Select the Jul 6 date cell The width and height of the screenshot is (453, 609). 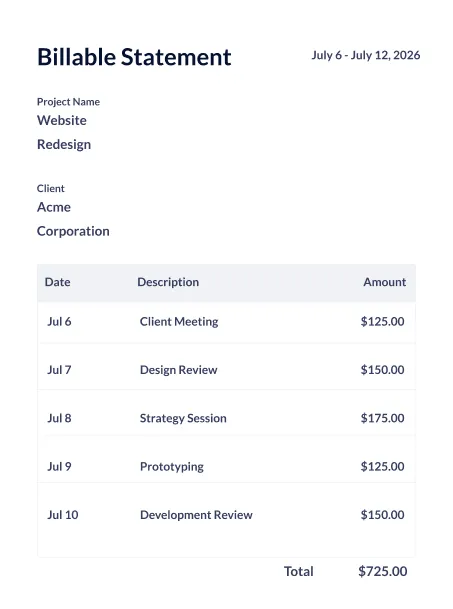(x=59, y=322)
